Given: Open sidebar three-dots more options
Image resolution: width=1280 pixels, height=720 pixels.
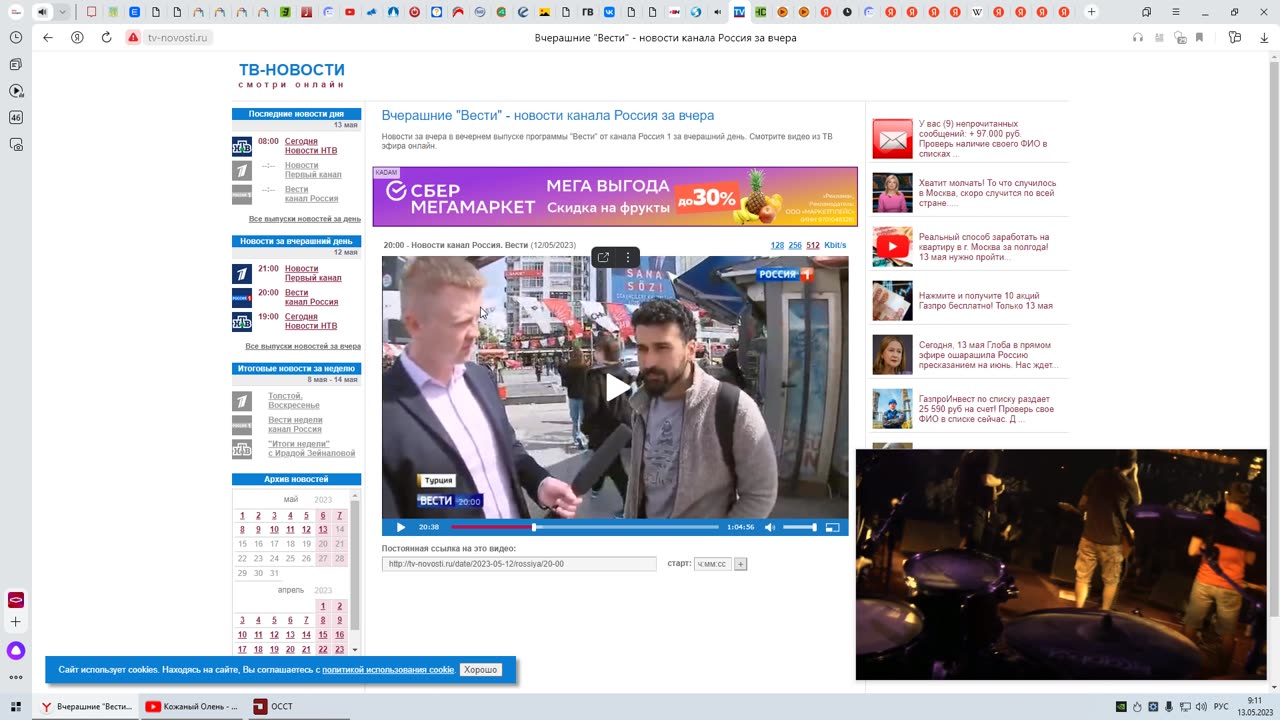Looking at the screenshot, I should pos(16,678).
